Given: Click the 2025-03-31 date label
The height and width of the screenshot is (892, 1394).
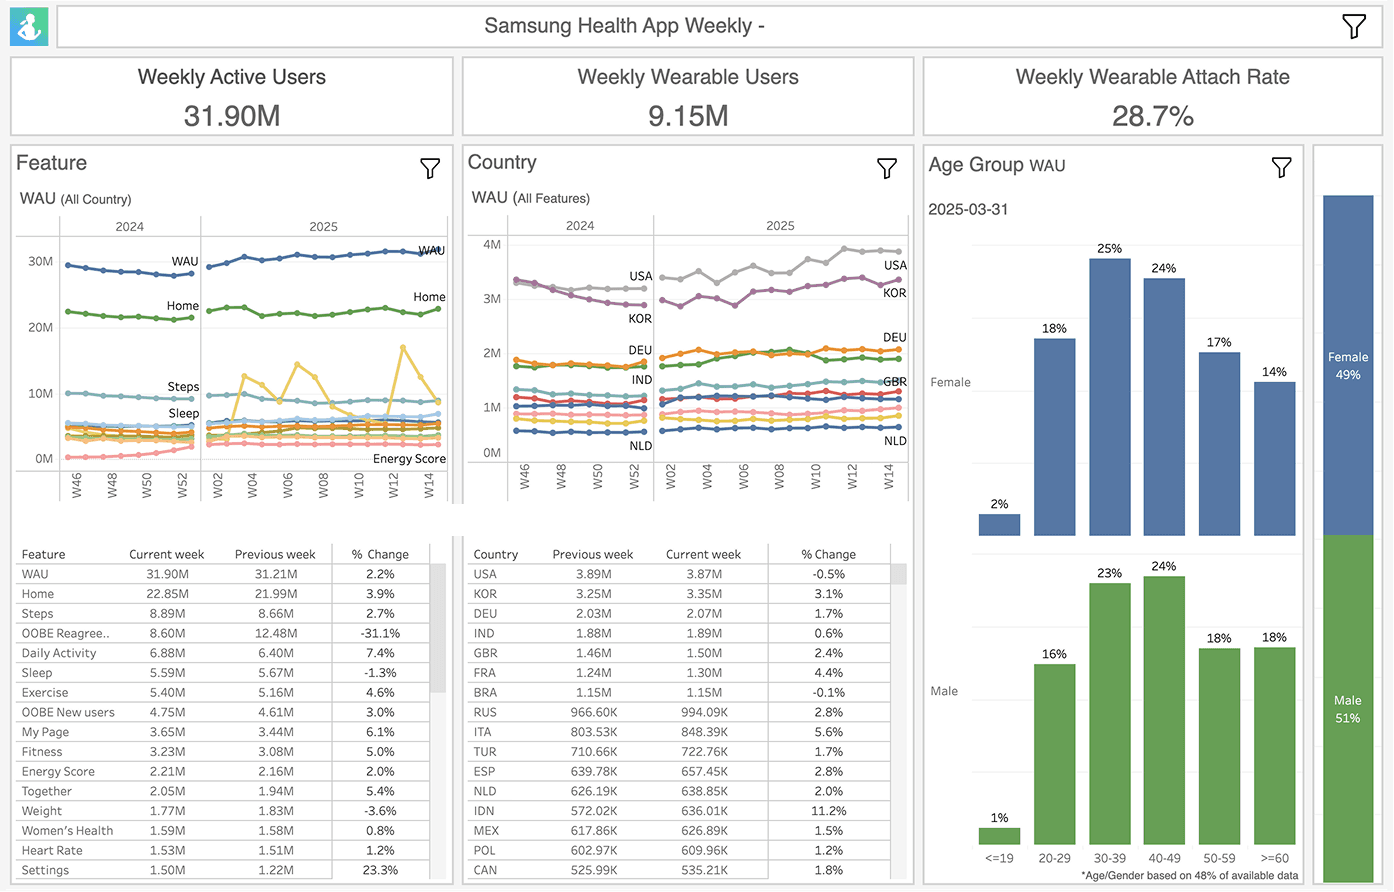Looking at the screenshot, I should click(968, 209).
